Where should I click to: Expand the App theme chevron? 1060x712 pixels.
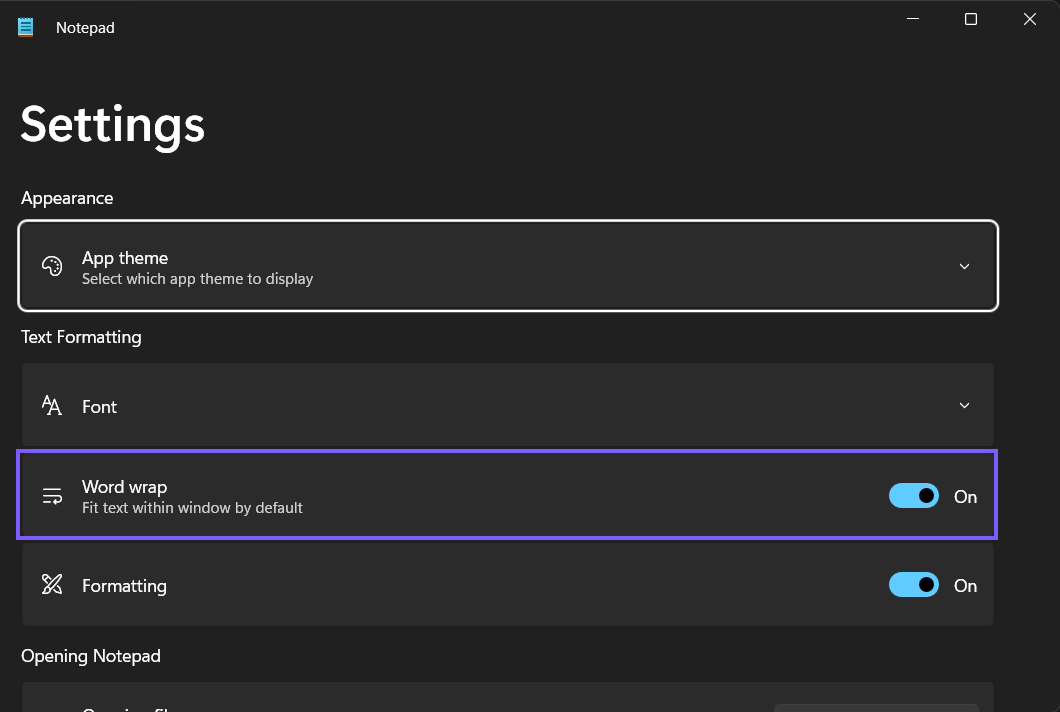[x=964, y=266]
